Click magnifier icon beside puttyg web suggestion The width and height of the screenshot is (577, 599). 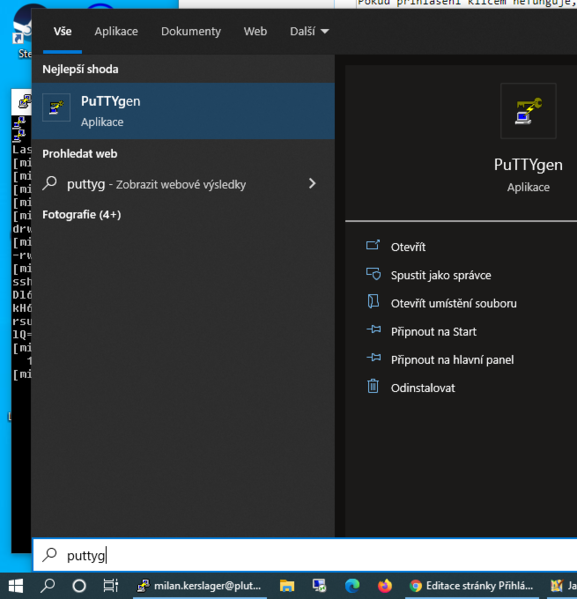click(x=50, y=183)
